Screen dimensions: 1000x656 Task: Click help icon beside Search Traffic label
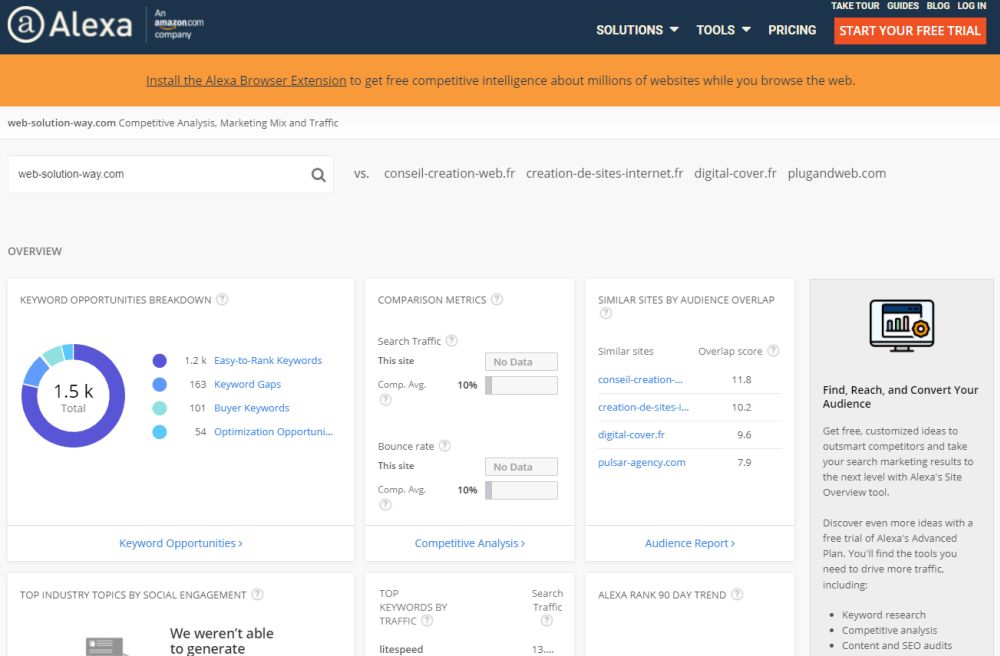coord(452,340)
